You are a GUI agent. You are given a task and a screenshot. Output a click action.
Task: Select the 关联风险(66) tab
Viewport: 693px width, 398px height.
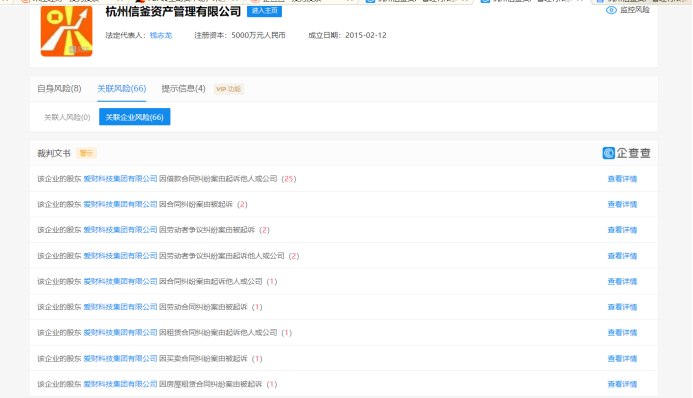pyautogui.click(x=122, y=88)
